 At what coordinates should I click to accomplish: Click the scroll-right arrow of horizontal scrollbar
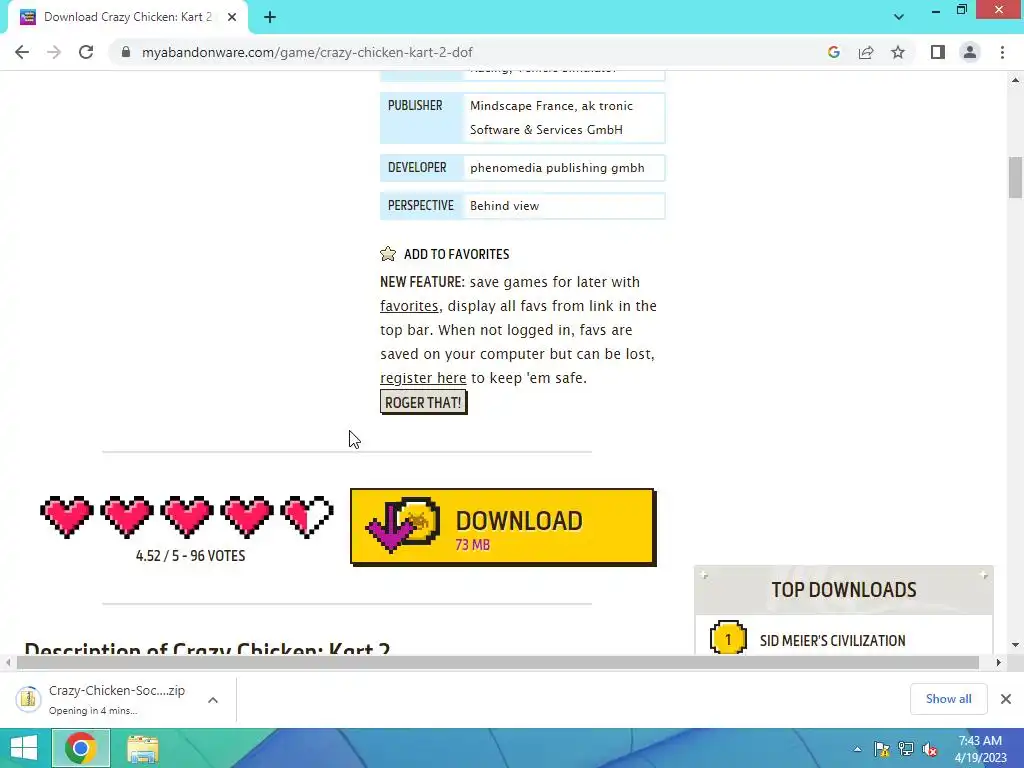[998, 662]
